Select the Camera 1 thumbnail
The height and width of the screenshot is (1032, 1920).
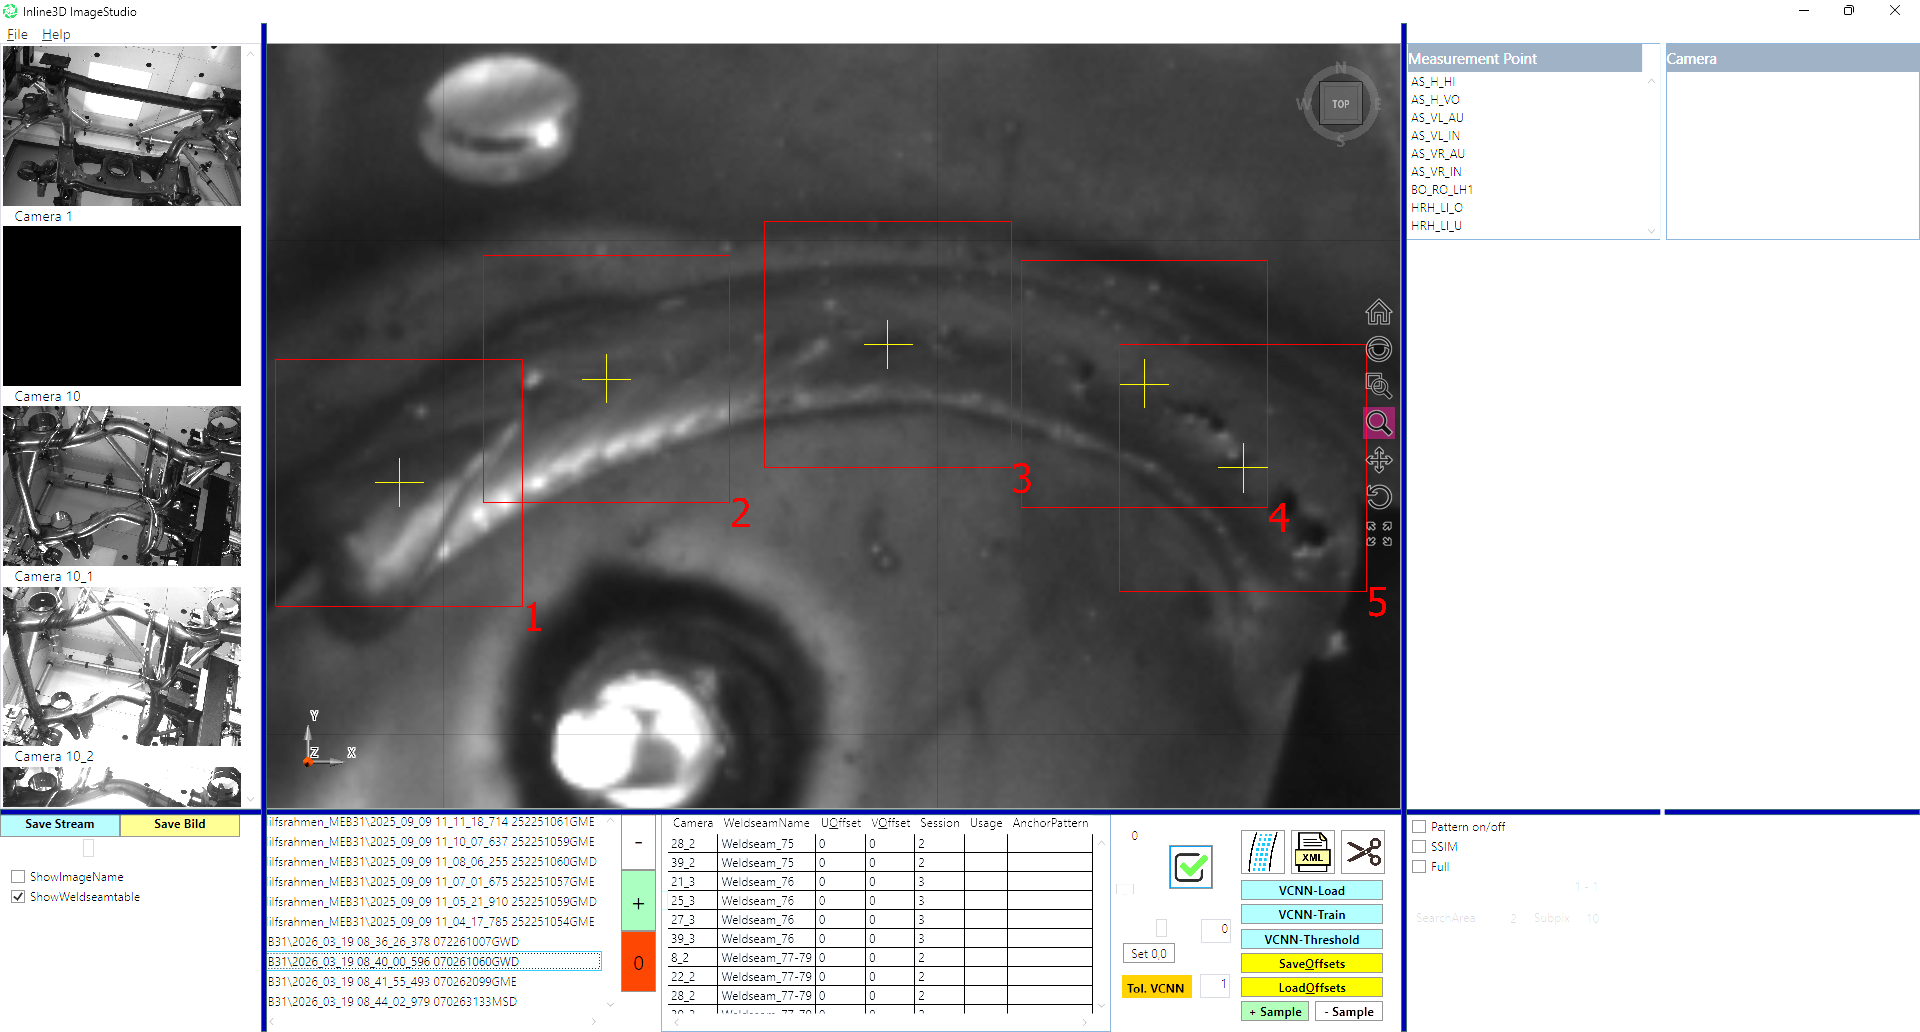coord(122,126)
